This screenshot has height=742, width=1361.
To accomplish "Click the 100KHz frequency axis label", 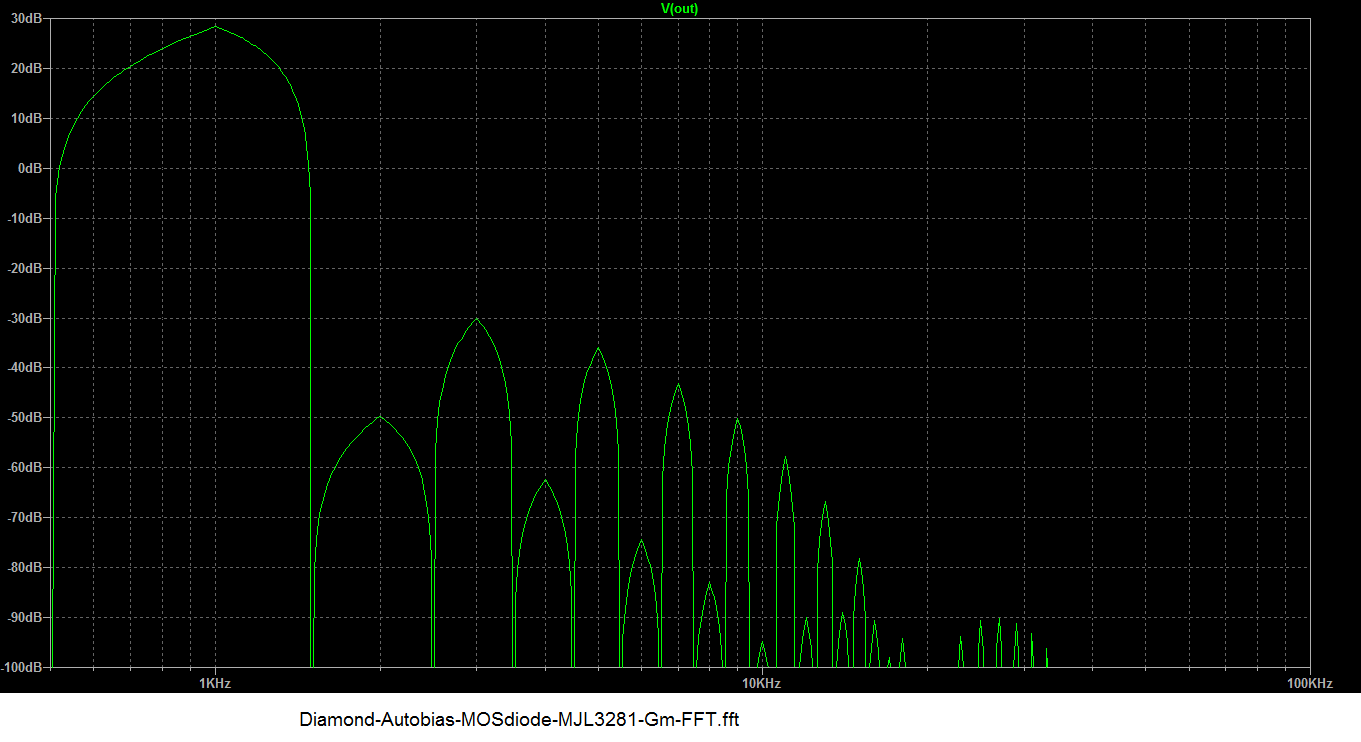I will click(1310, 684).
